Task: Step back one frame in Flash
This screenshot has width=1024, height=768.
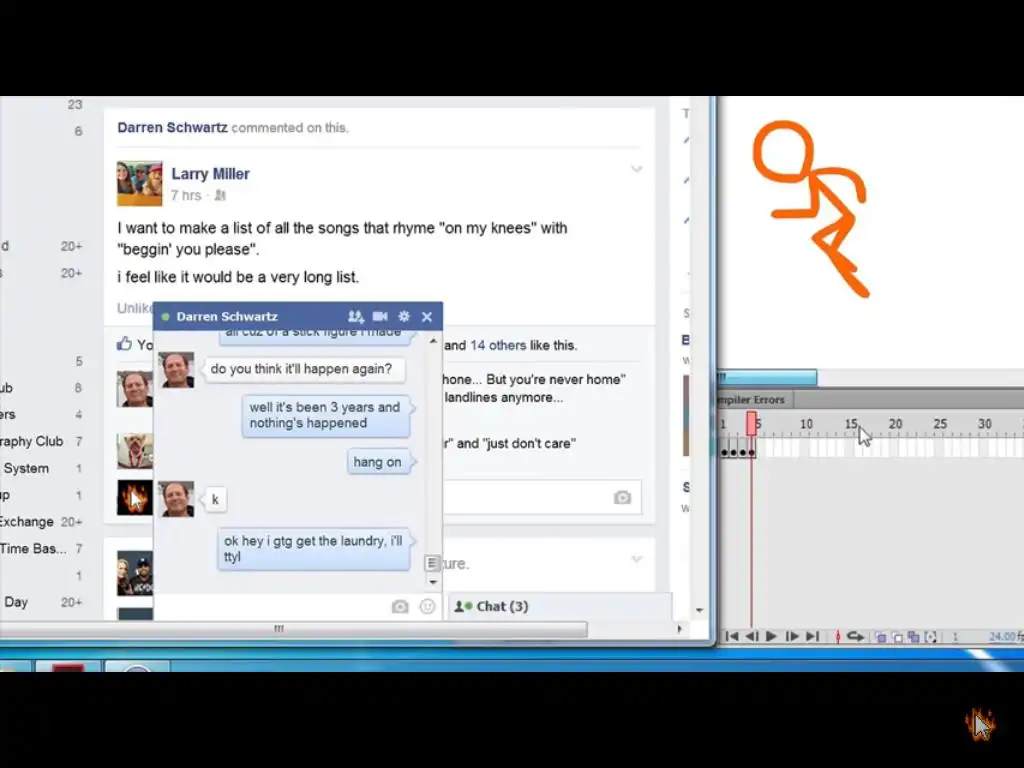Action: coord(752,636)
